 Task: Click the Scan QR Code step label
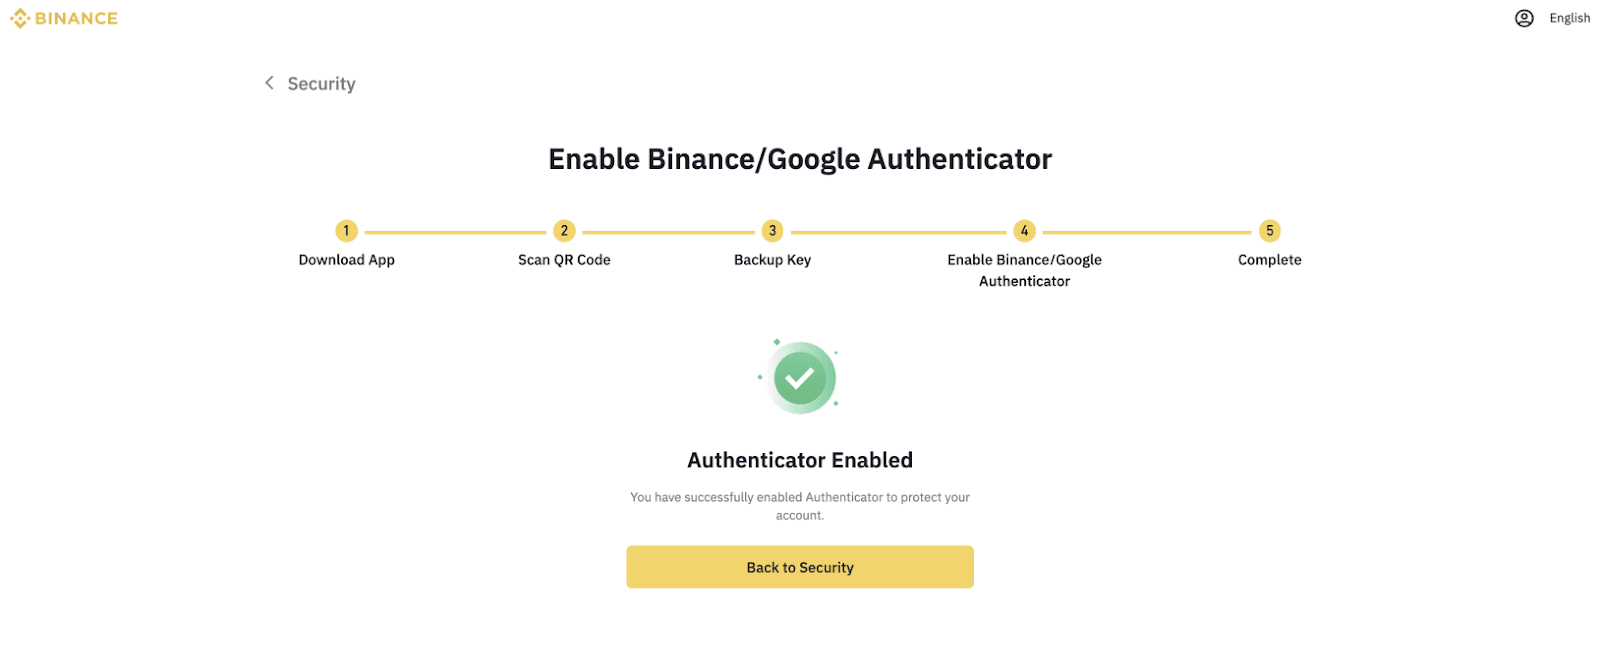click(x=564, y=260)
